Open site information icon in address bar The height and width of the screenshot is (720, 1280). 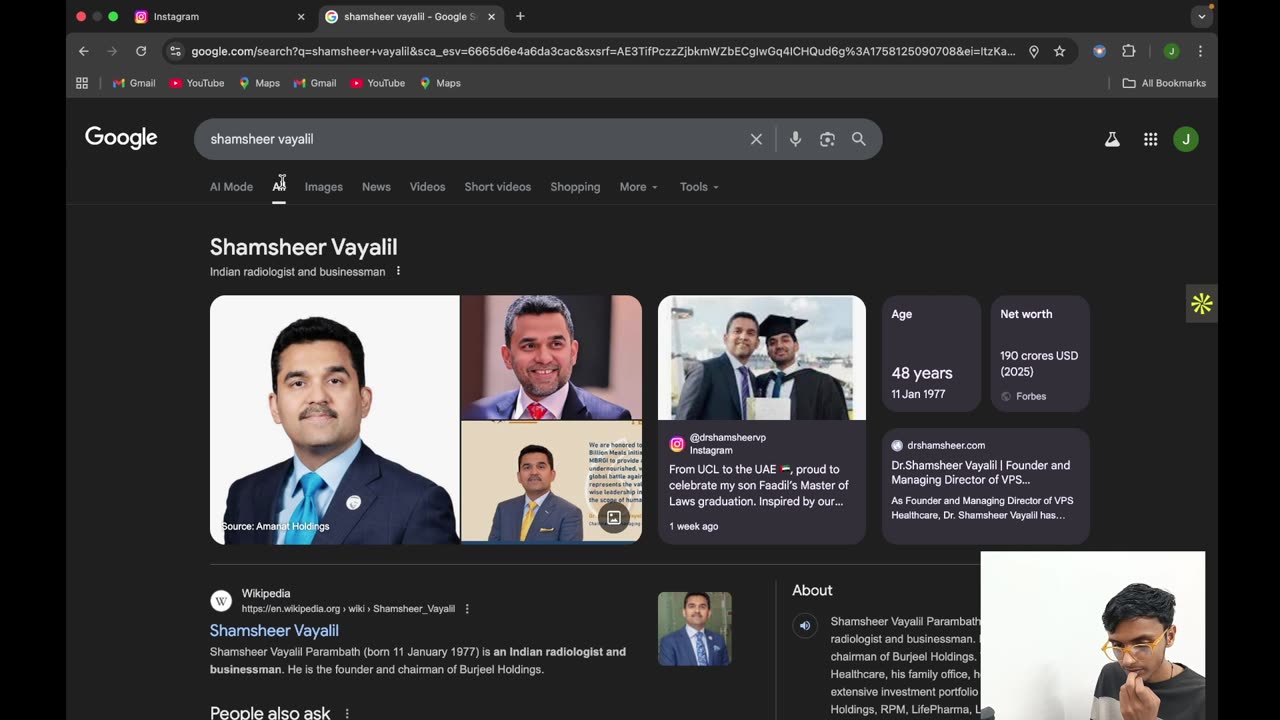[175, 51]
